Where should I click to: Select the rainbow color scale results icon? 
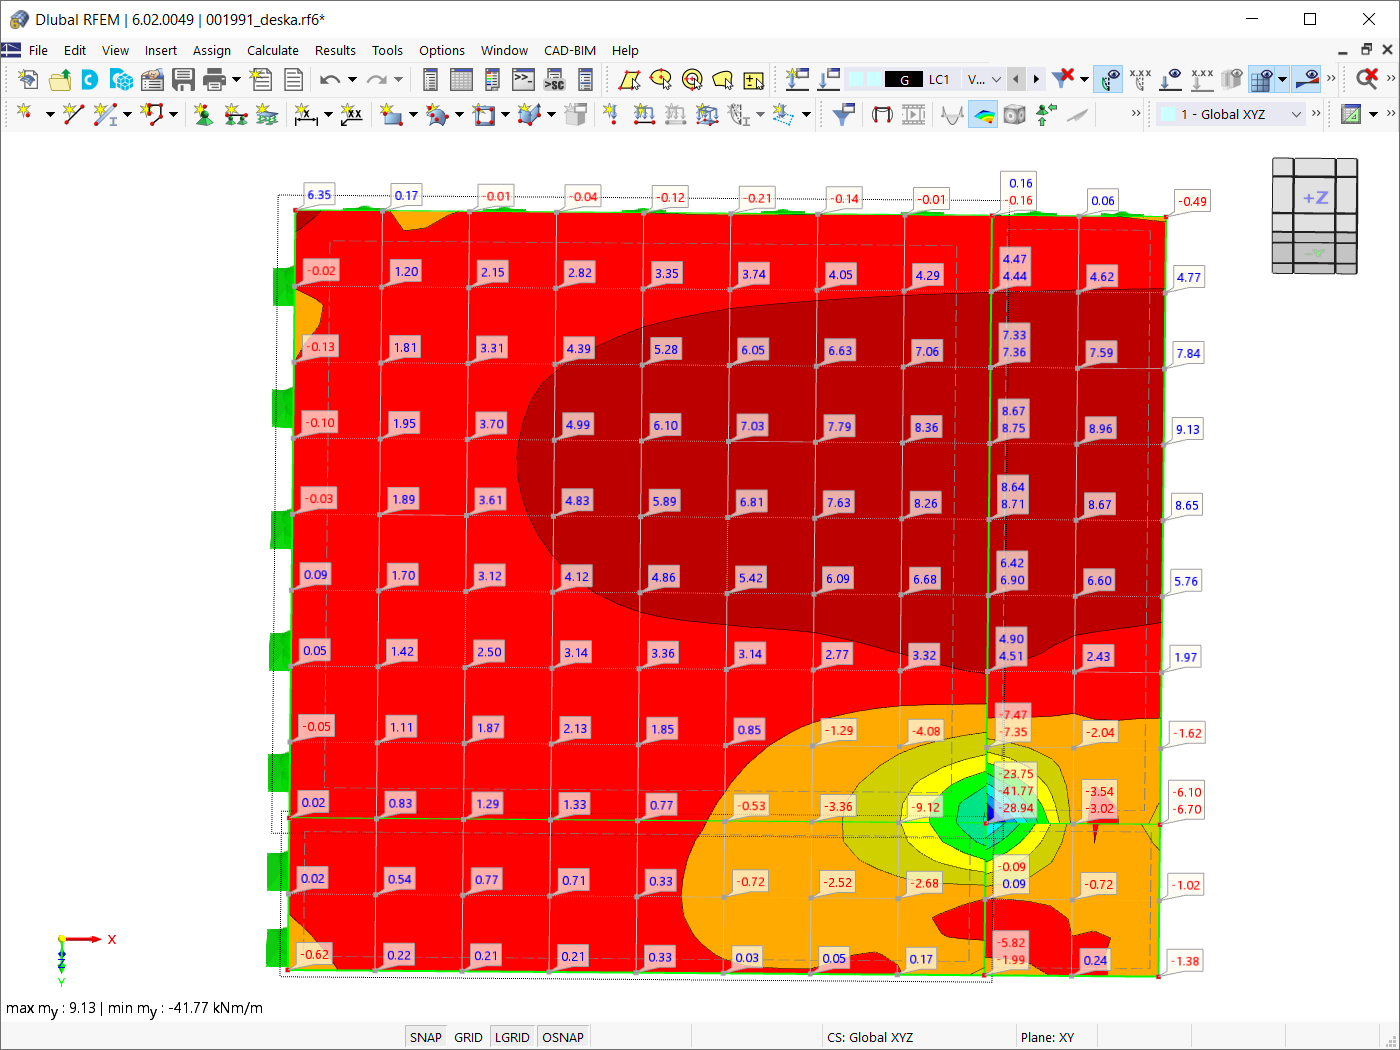[983, 114]
